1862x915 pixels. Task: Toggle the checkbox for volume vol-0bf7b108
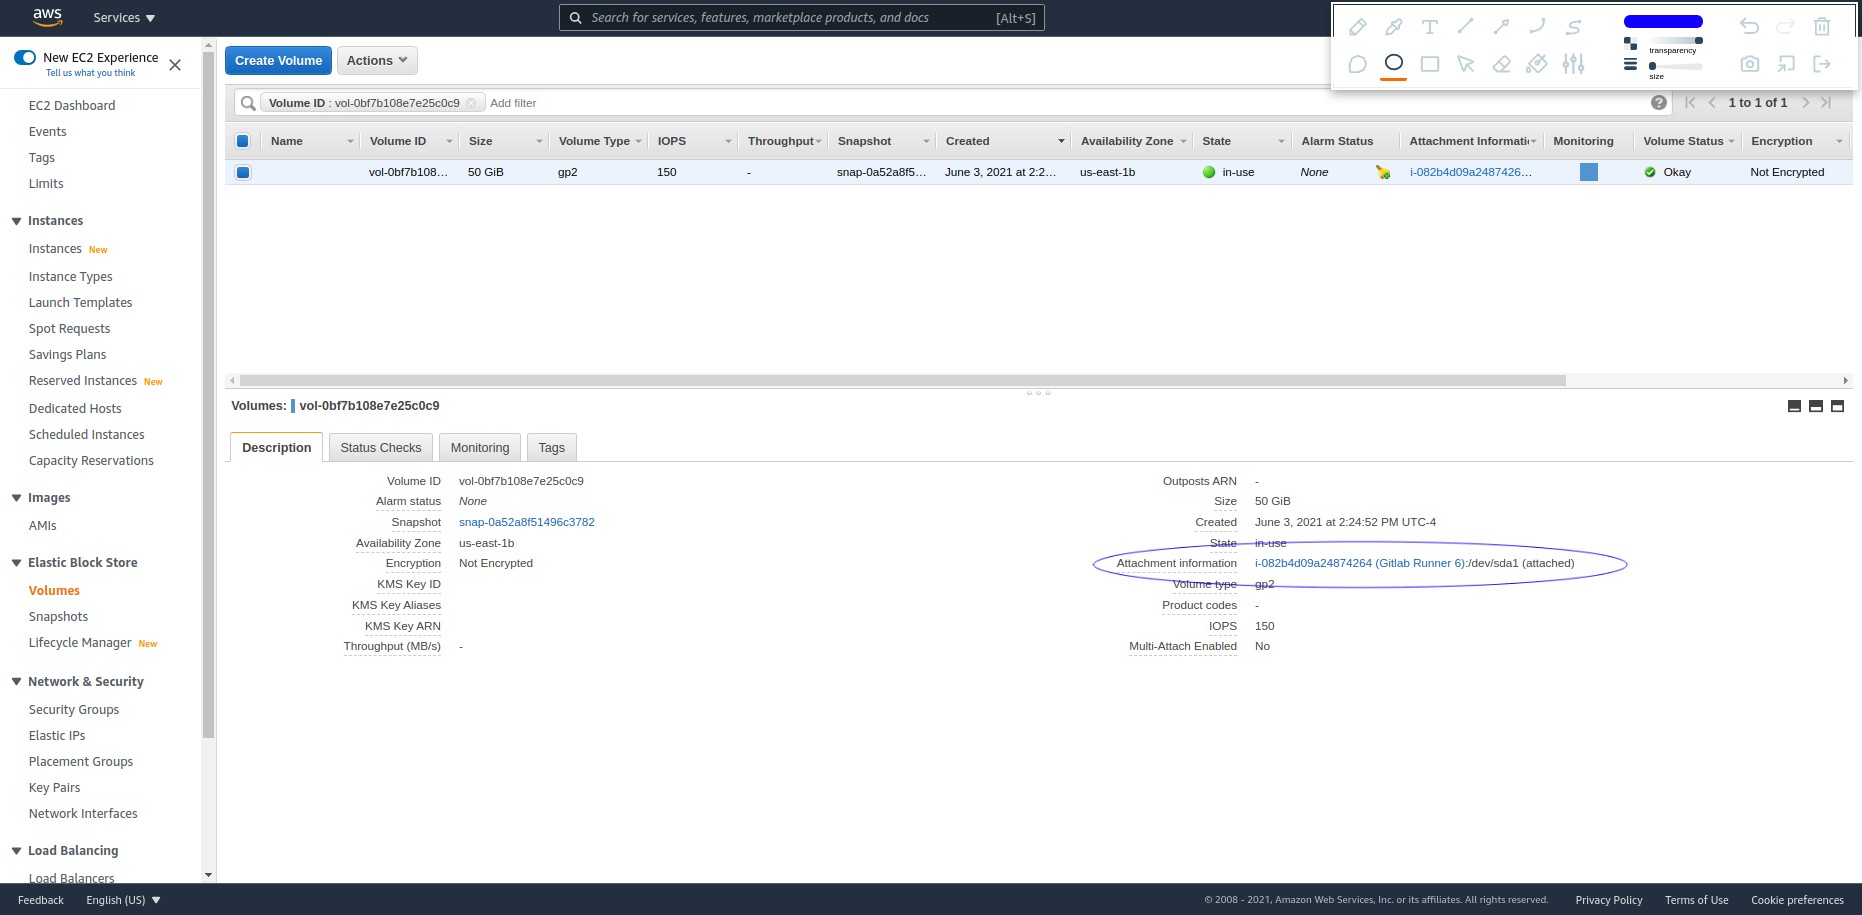pyautogui.click(x=243, y=172)
